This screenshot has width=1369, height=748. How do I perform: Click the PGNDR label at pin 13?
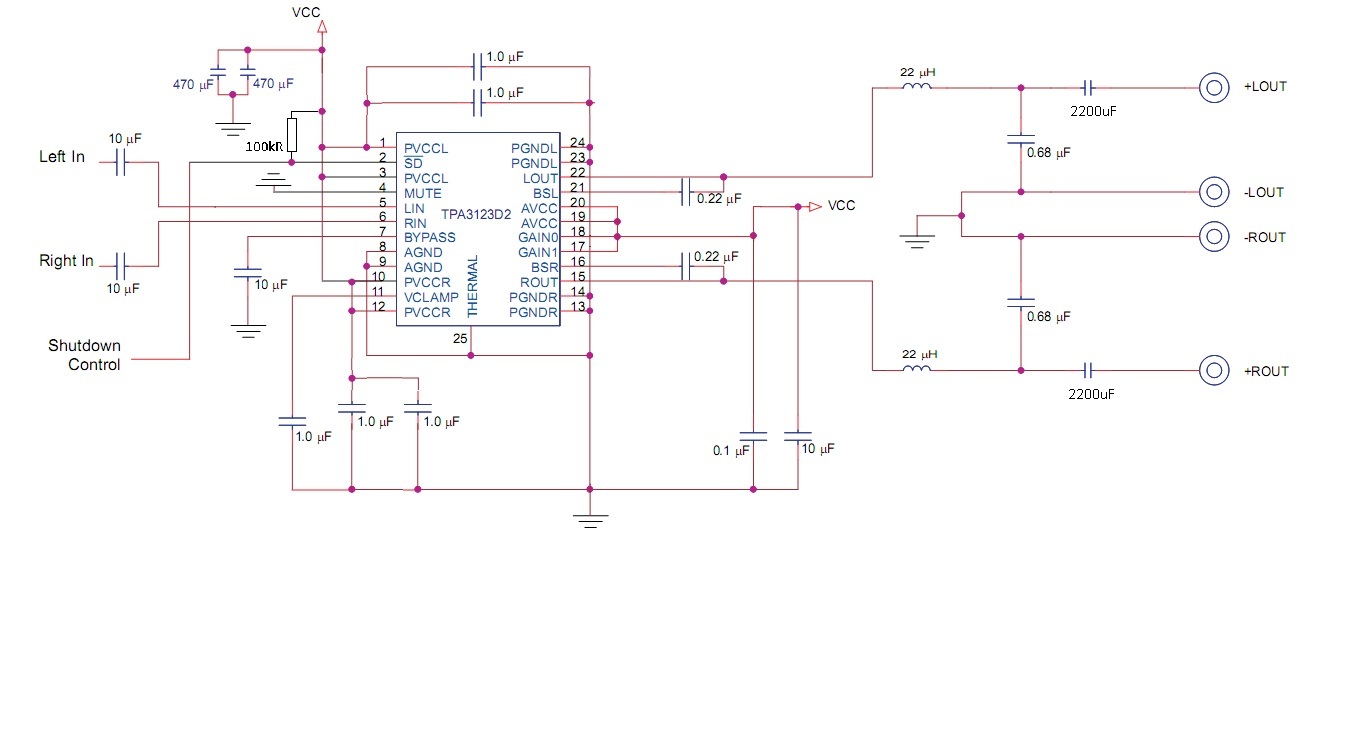pos(533,313)
